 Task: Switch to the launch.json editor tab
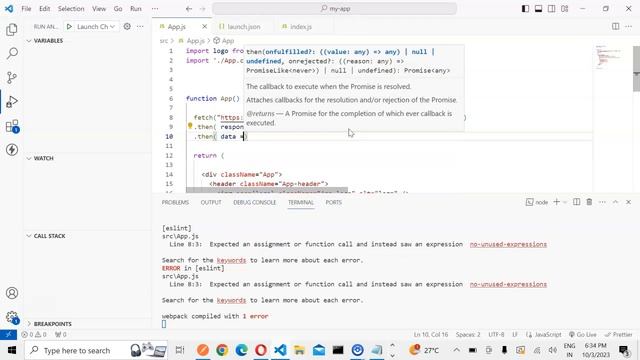[244, 27]
